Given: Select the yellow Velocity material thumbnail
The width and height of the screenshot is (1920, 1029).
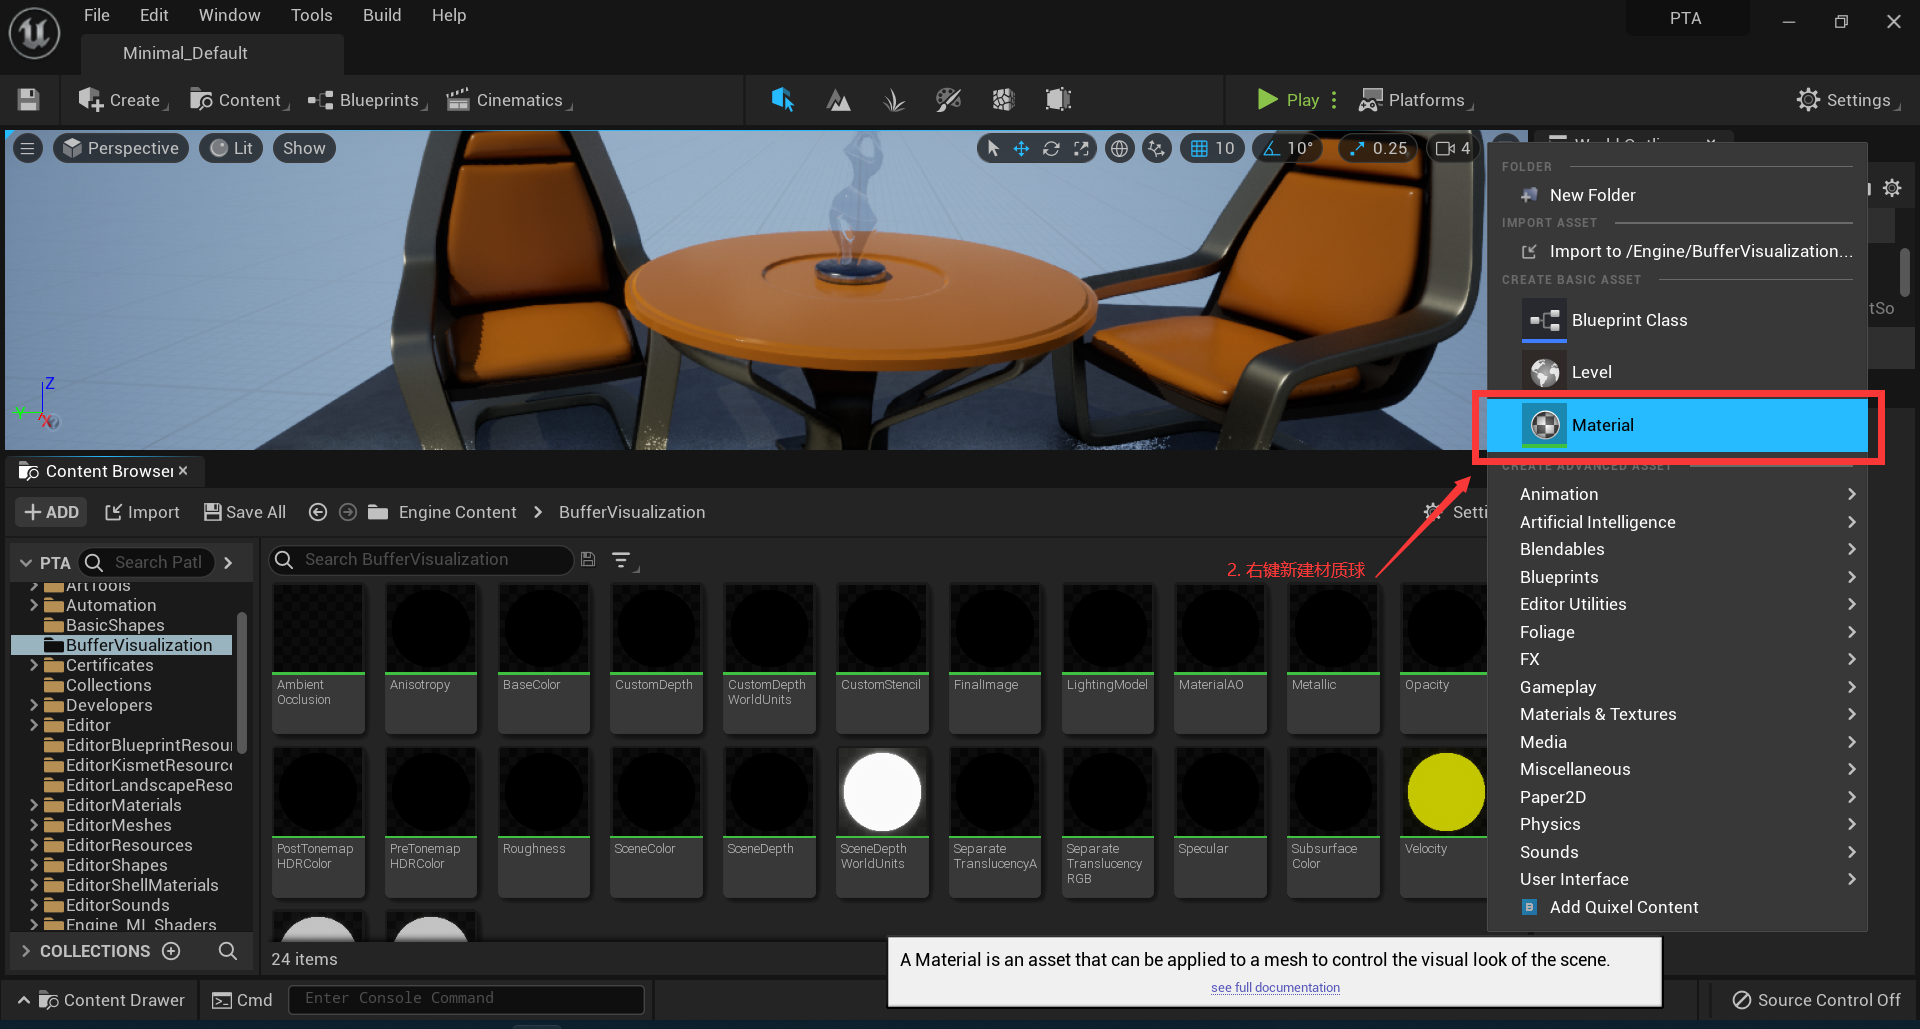Looking at the screenshot, I should [1445, 793].
